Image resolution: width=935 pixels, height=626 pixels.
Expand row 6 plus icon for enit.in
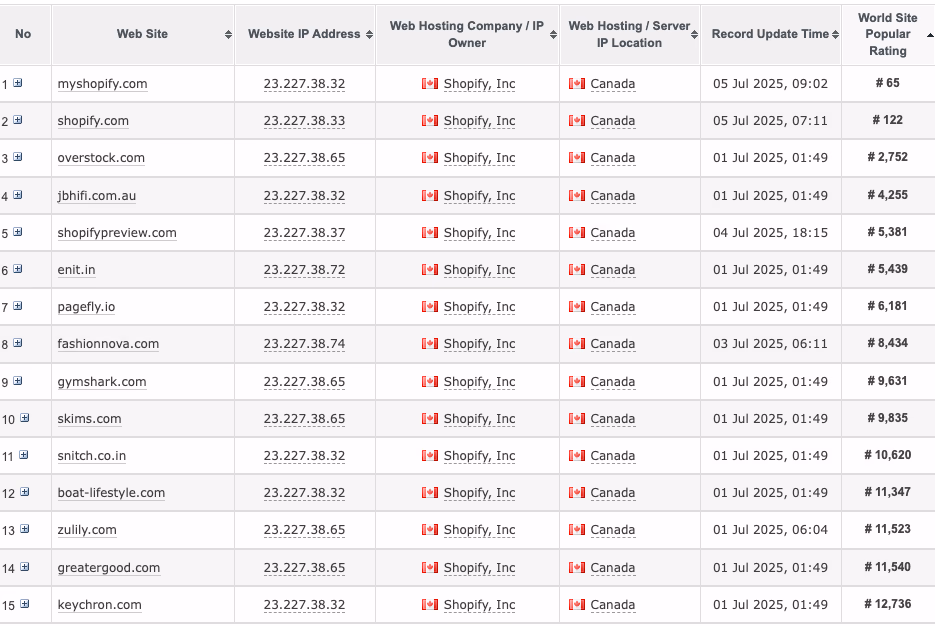tap(18, 269)
